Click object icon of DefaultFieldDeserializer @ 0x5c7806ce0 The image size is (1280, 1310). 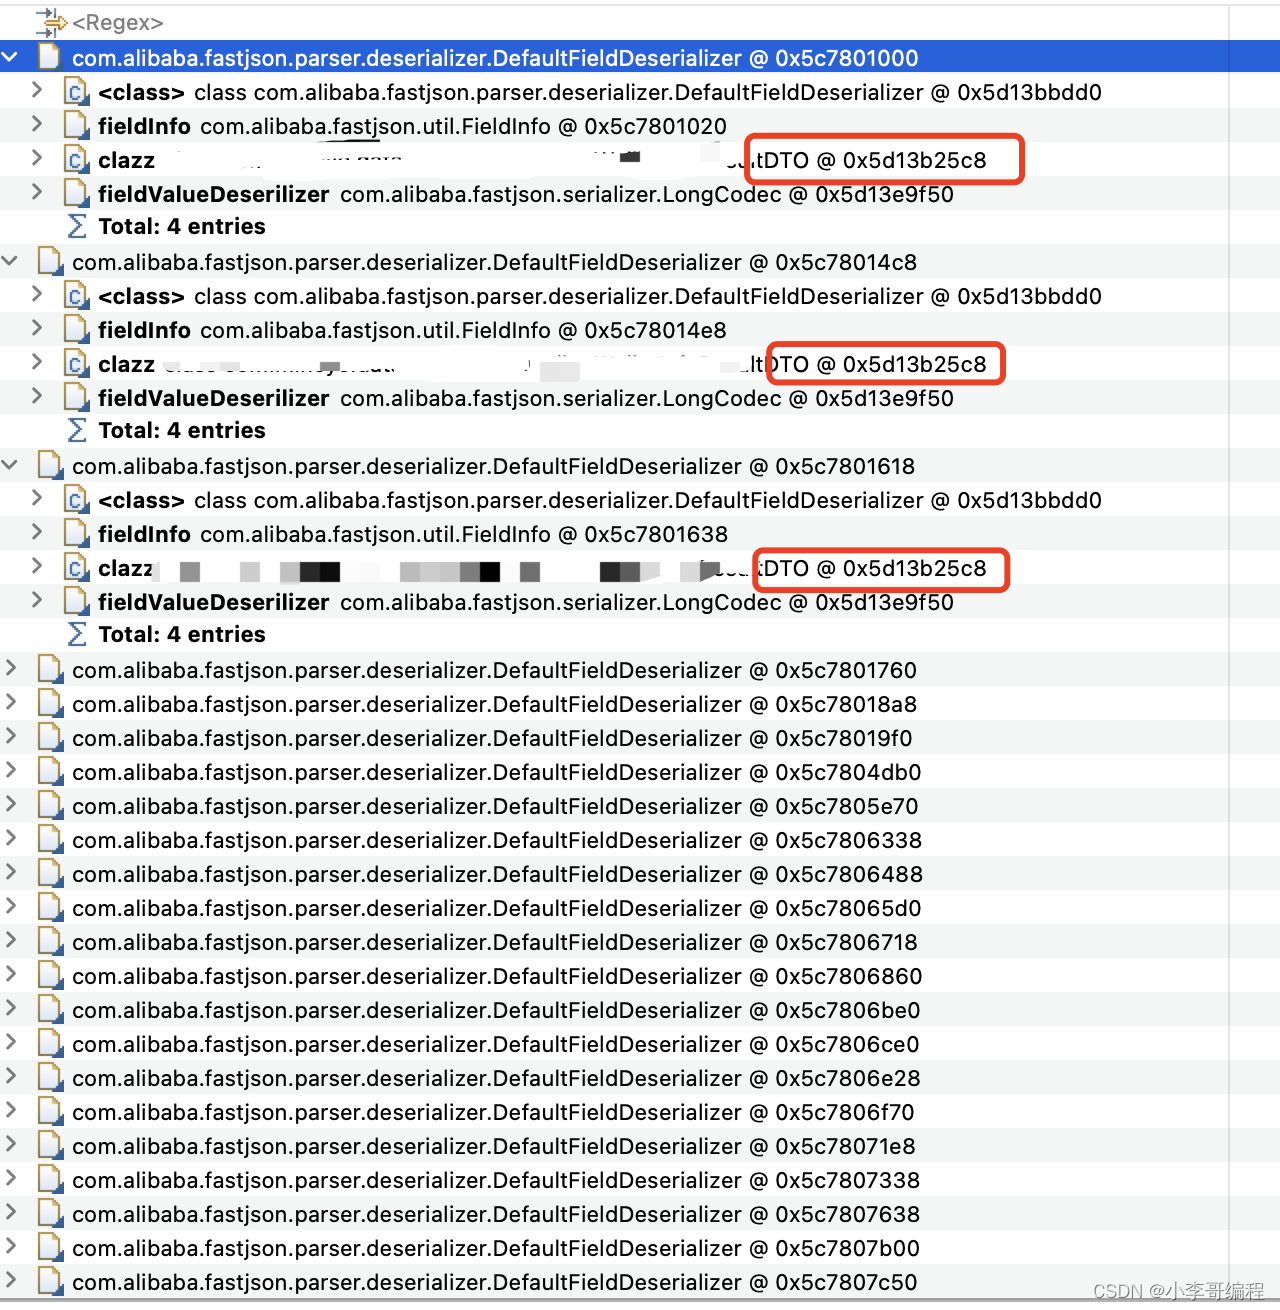(50, 1044)
